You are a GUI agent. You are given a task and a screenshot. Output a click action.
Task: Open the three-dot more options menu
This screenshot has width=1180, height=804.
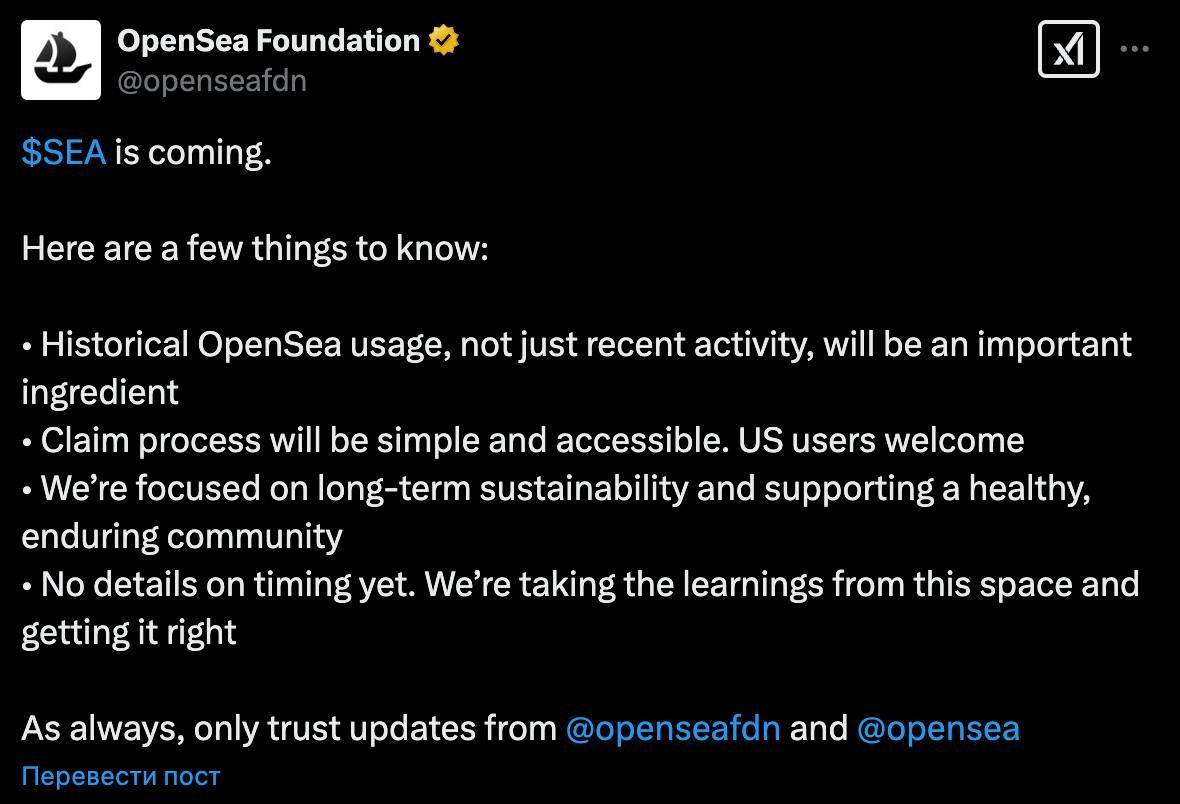tap(1134, 50)
